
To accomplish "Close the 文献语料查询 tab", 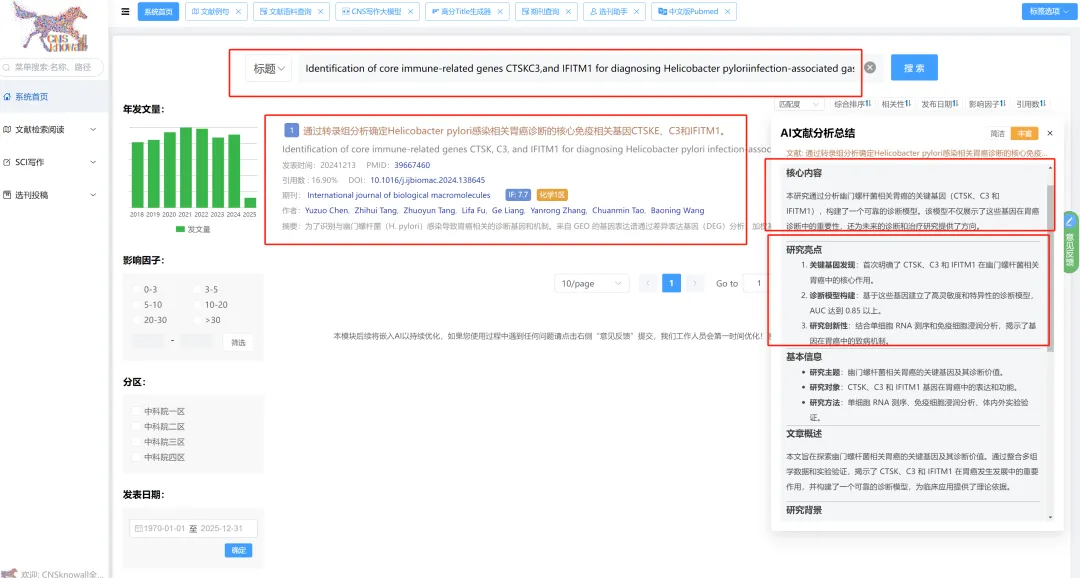I will click(x=320, y=12).
